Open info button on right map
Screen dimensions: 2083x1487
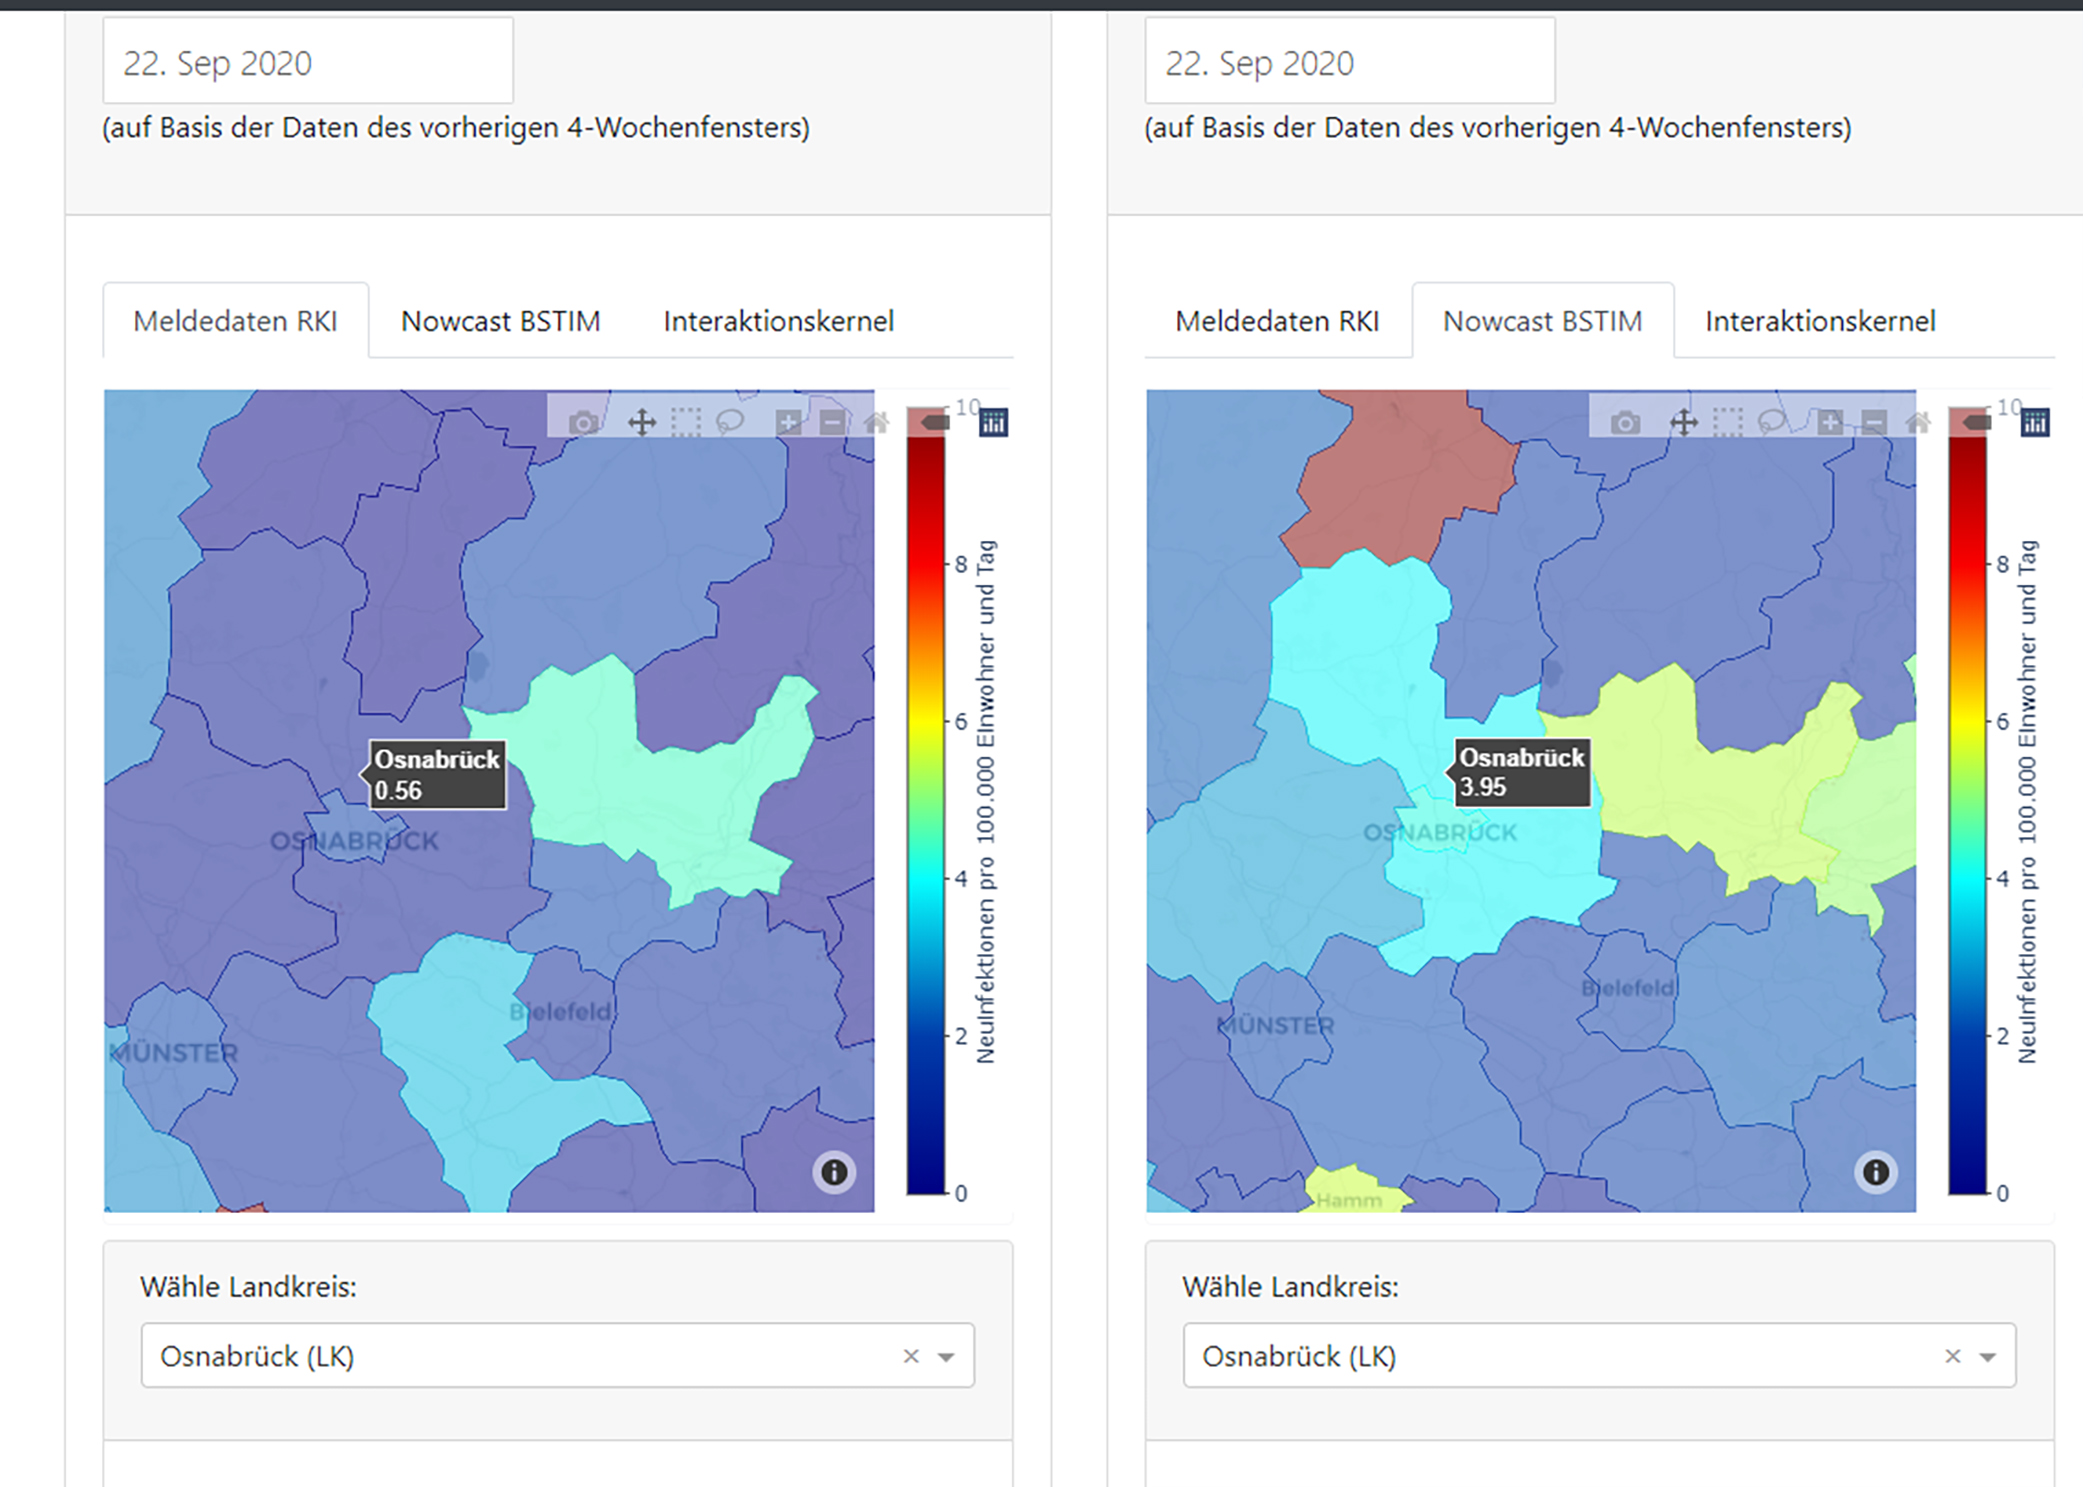(x=1876, y=1171)
